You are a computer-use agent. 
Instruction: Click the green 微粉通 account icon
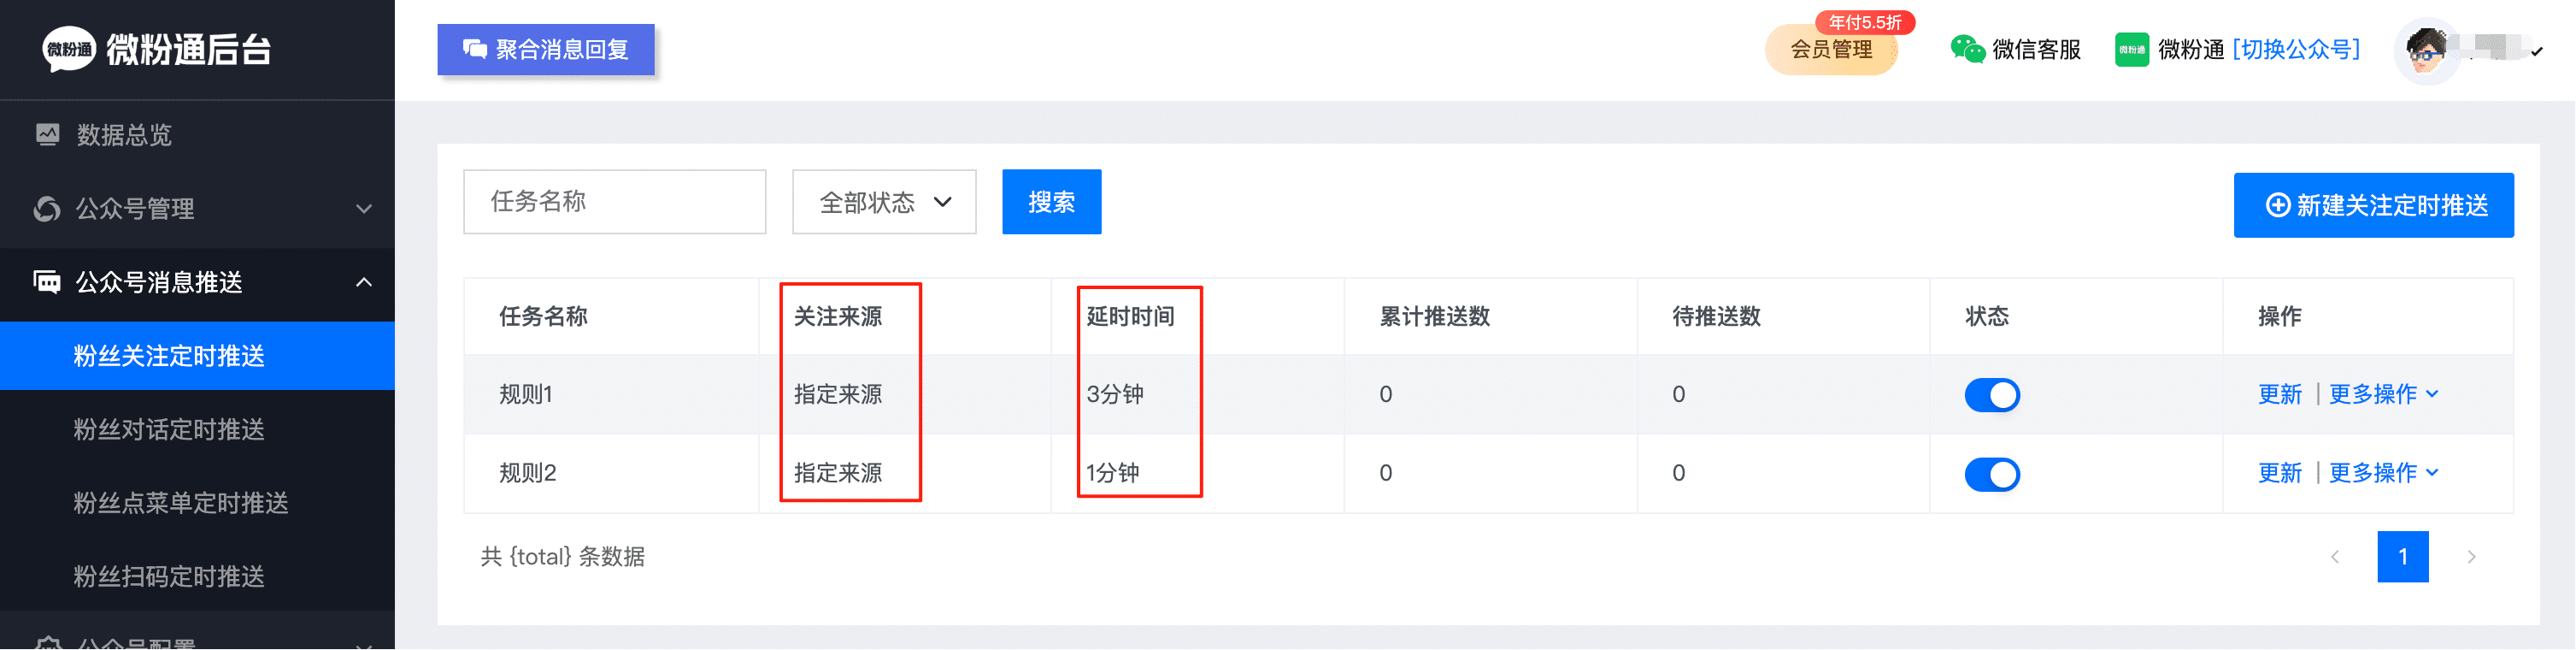[x=2131, y=49]
